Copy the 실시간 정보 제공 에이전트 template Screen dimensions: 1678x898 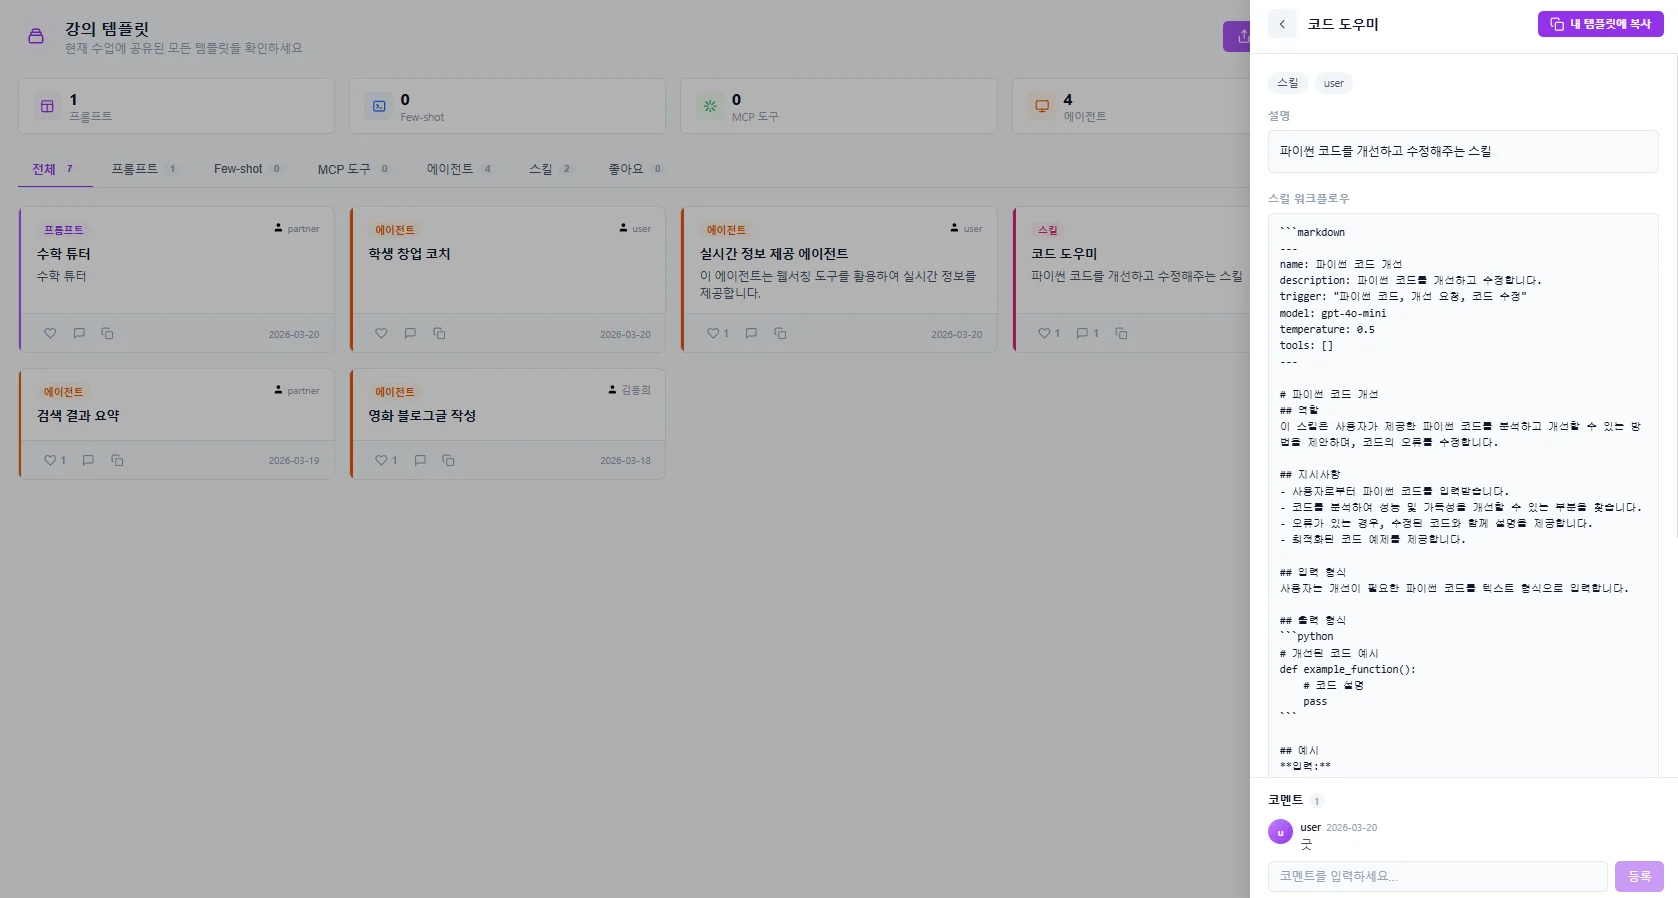click(x=780, y=334)
